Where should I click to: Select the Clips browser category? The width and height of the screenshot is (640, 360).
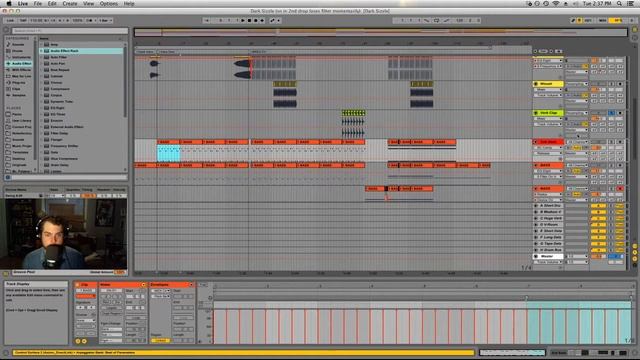18,89
